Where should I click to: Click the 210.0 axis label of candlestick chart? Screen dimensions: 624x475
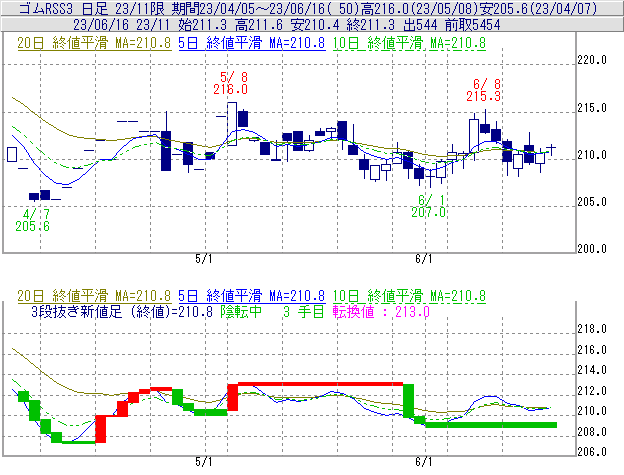click(x=592, y=155)
